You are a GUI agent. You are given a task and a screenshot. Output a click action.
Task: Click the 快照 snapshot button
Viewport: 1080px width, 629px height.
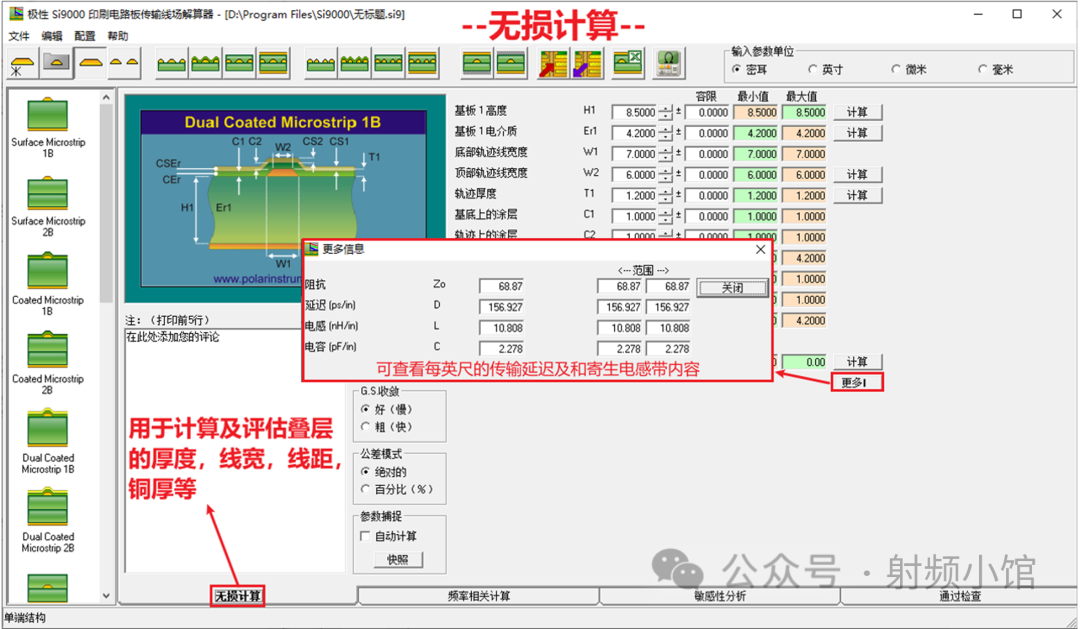click(x=397, y=560)
